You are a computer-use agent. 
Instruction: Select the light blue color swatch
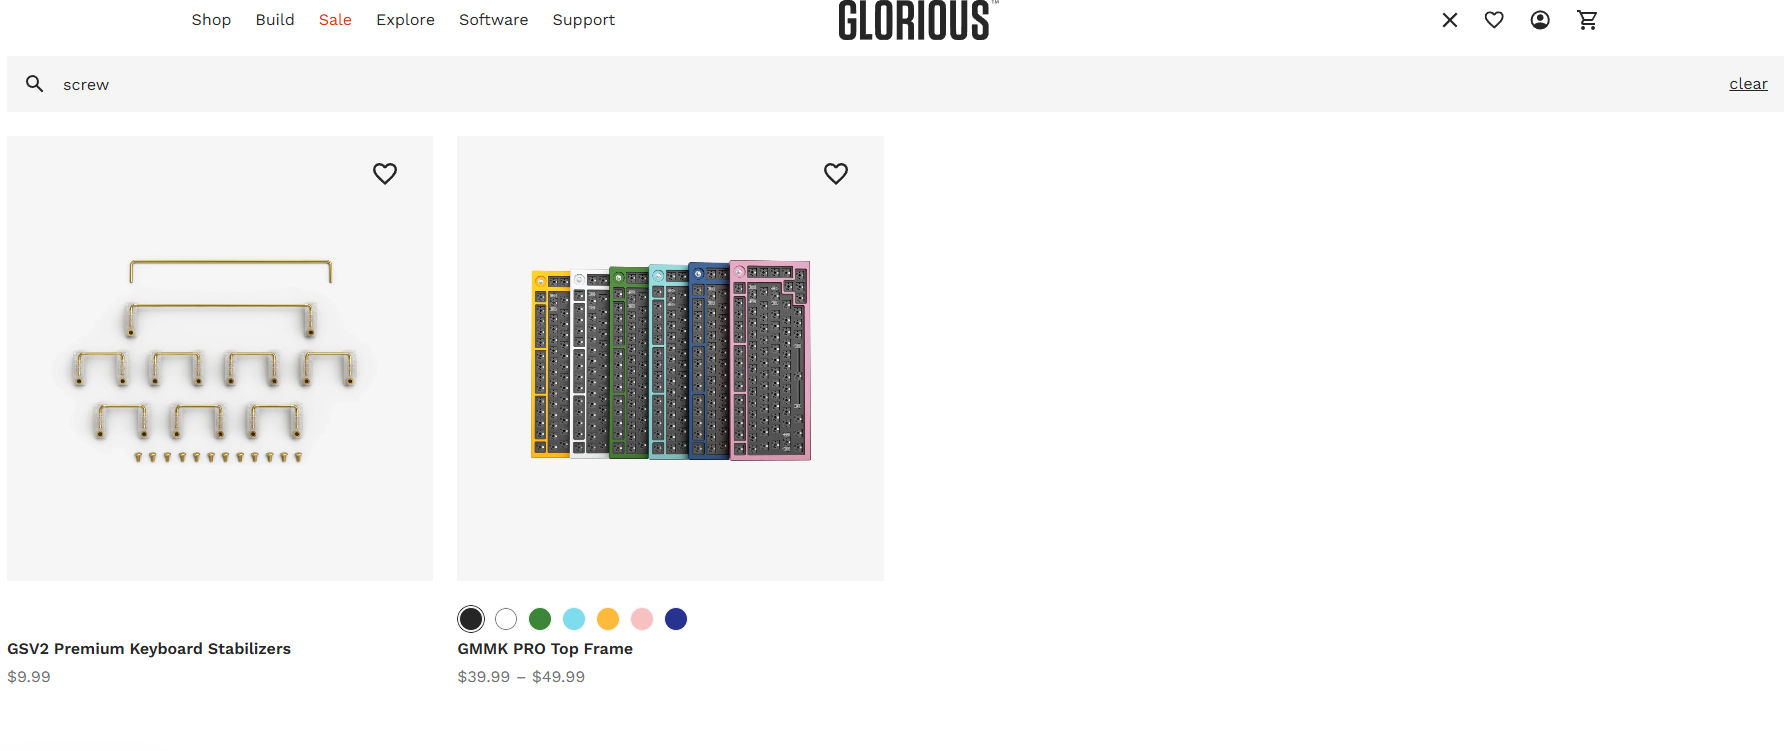point(574,619)
